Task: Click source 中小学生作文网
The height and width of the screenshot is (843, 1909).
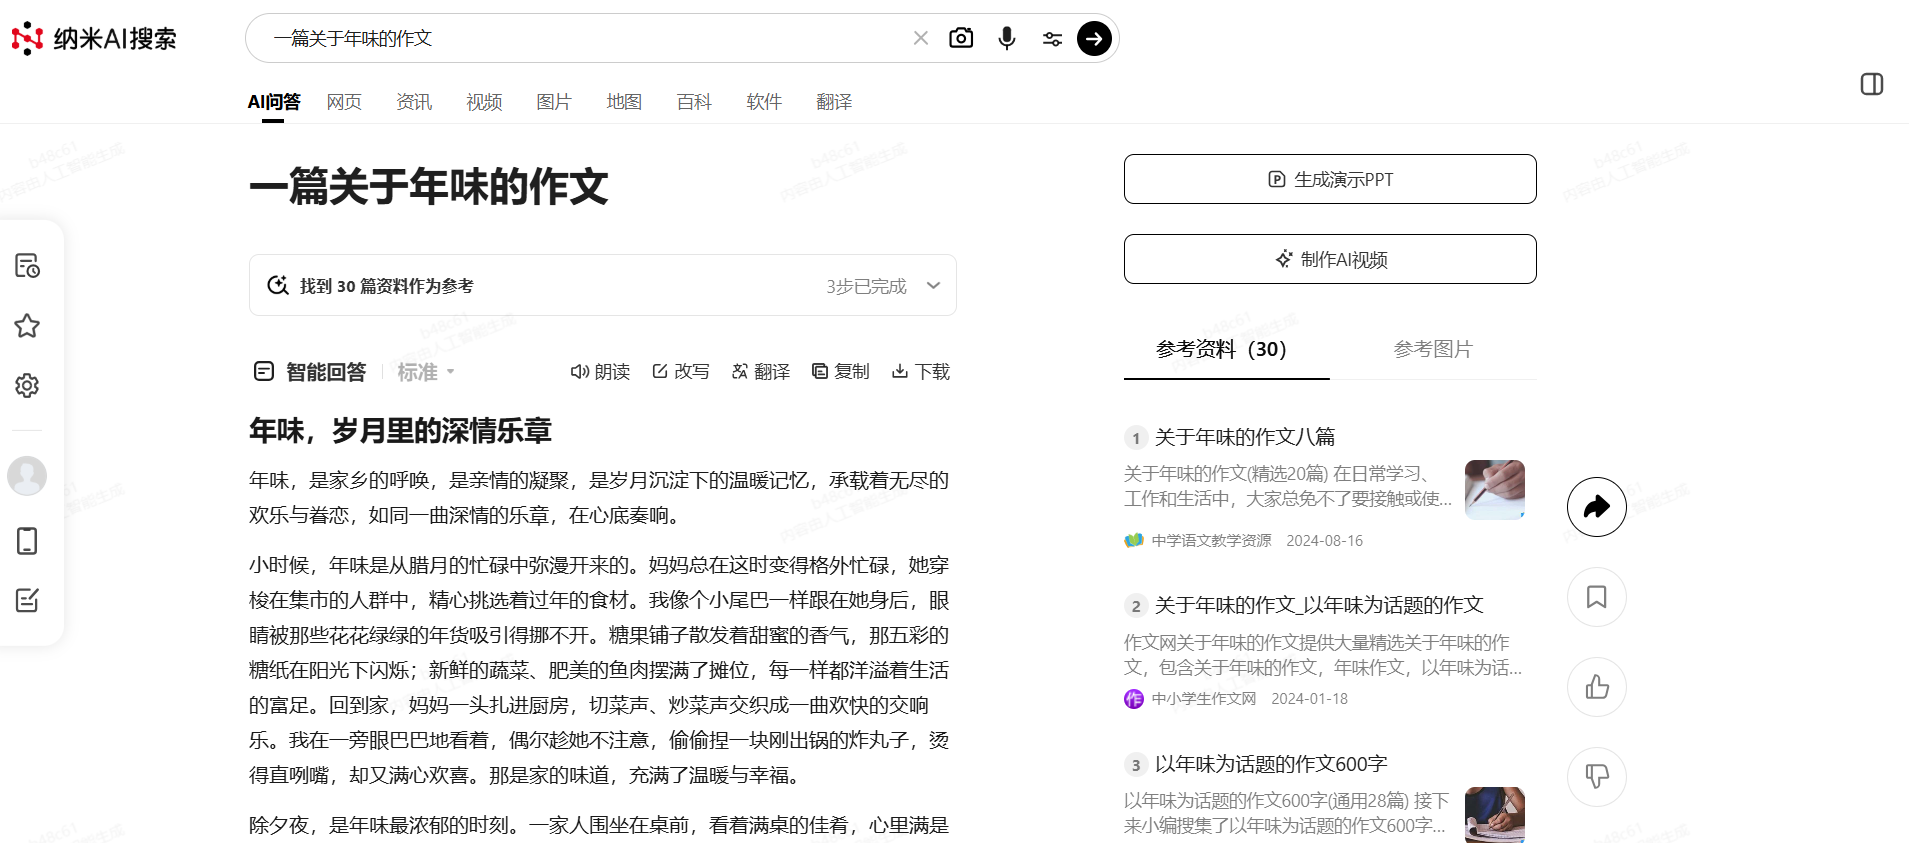Action: point(1203,699)
